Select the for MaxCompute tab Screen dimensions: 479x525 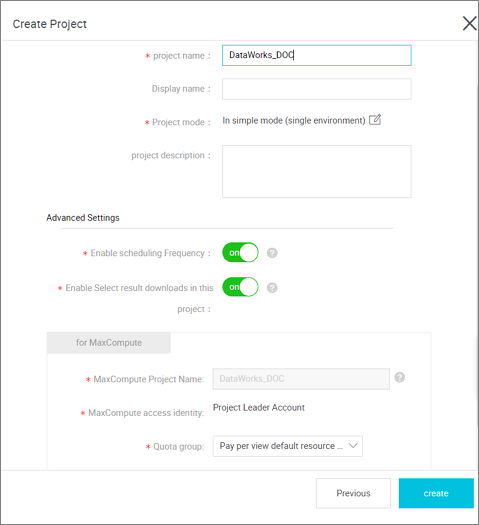click(109, 343)
